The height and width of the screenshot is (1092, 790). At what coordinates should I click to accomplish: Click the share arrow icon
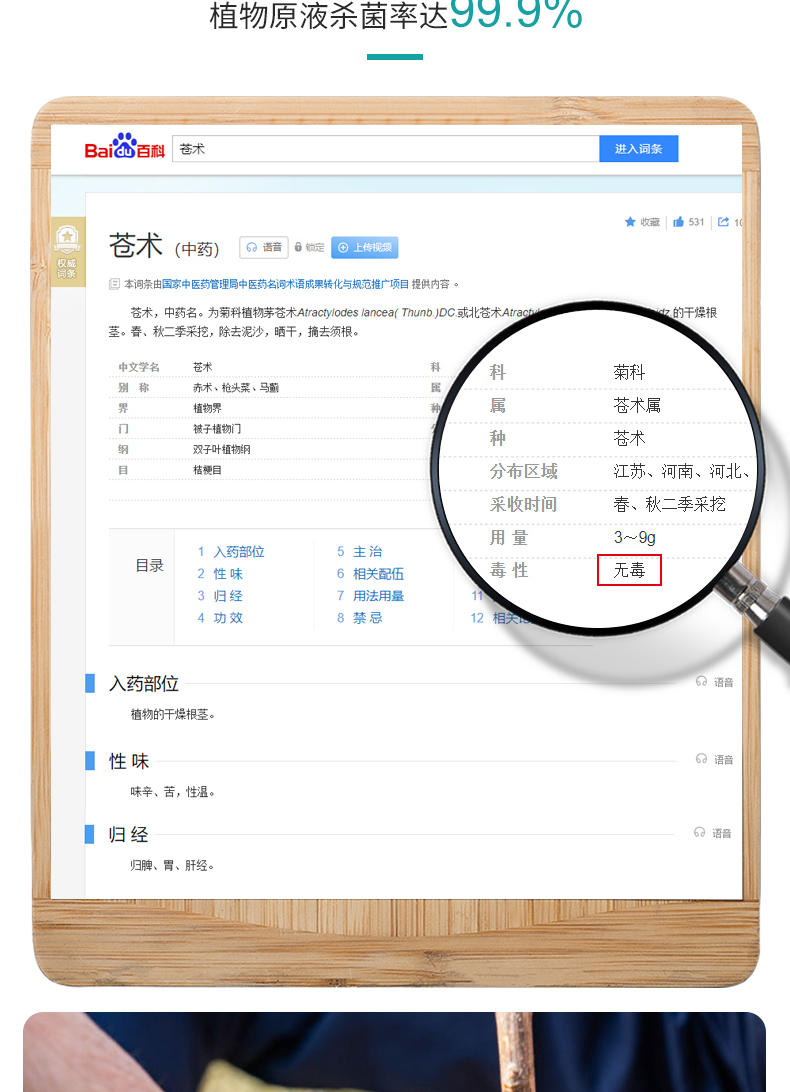[723, 222]
